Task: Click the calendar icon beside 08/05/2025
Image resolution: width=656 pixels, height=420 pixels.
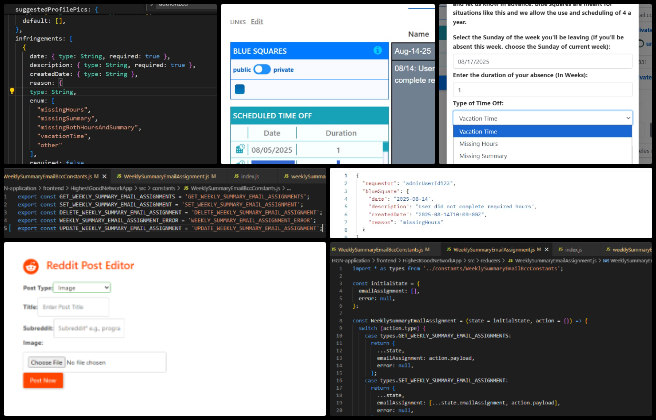Action: pyautogui.click(x=240, y=149)
